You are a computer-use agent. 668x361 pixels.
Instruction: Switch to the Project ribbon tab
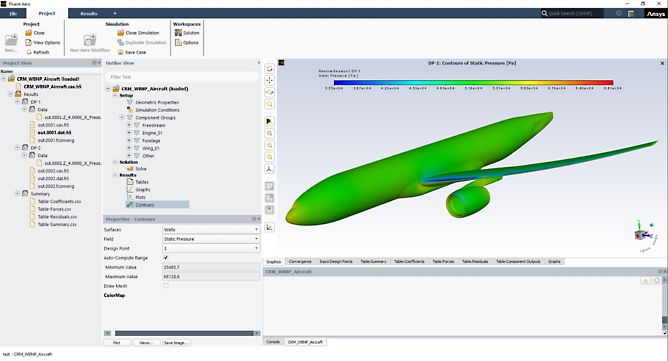(x=47, y=14)
